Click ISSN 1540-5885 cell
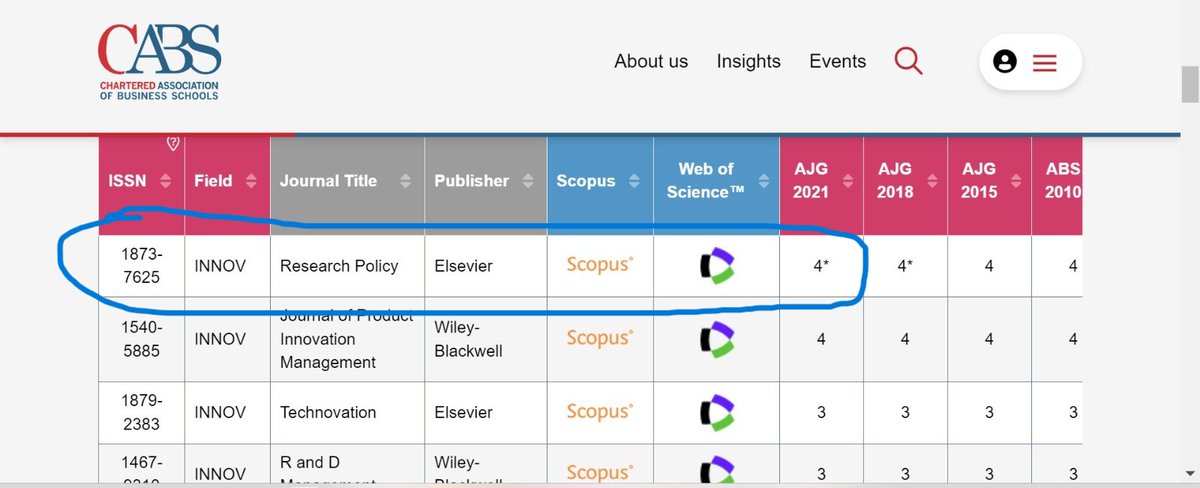This screenshot has height=488, width=1200. [141, 339]
